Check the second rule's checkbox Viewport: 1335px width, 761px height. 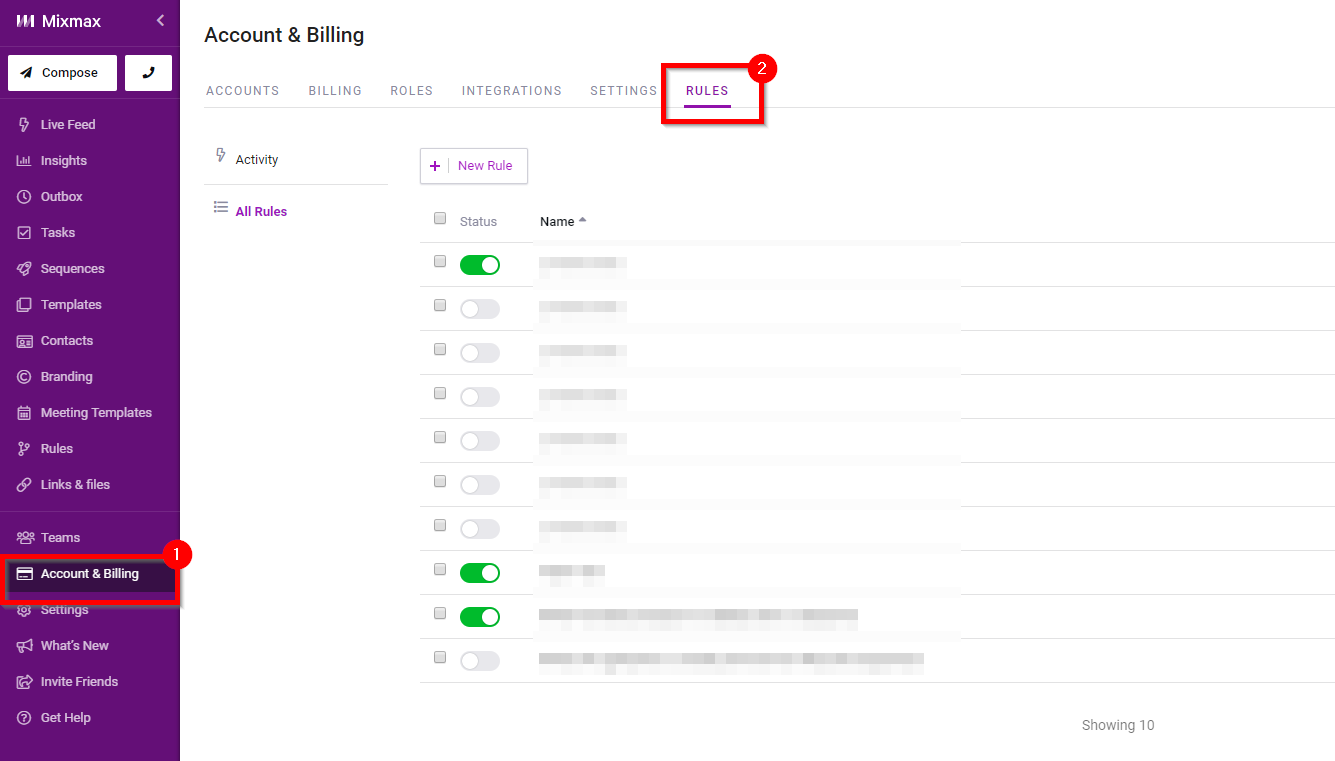coord(440,306)
